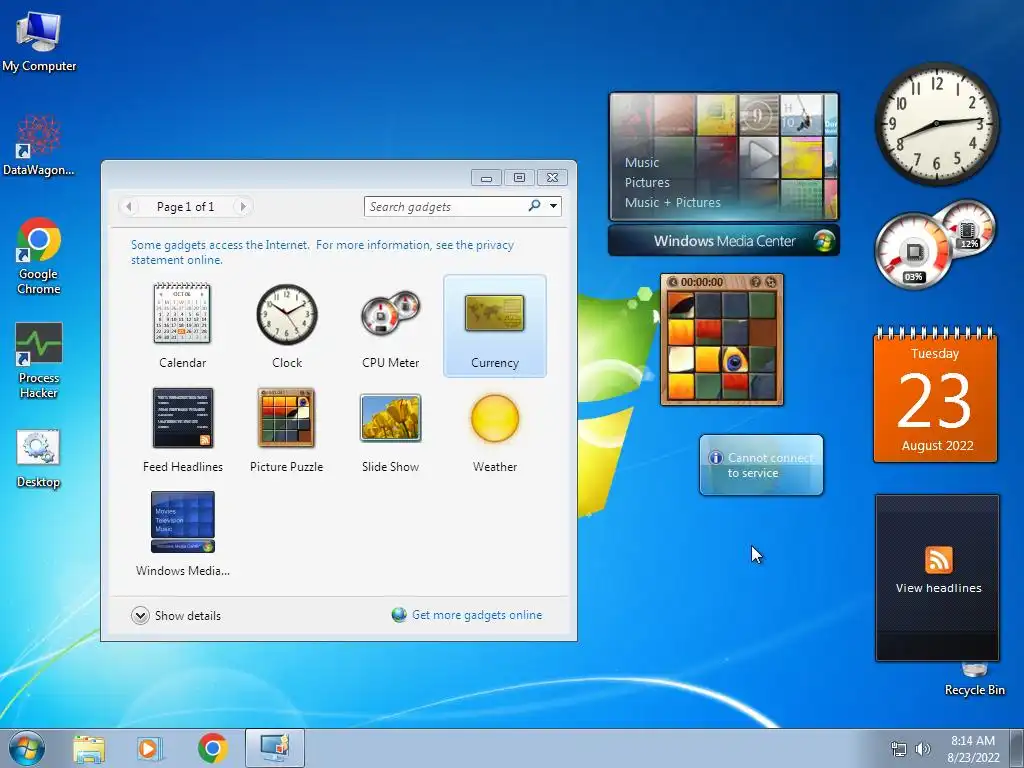
Task: Click the Page 1 of 1 label
Action: [185, 206]
